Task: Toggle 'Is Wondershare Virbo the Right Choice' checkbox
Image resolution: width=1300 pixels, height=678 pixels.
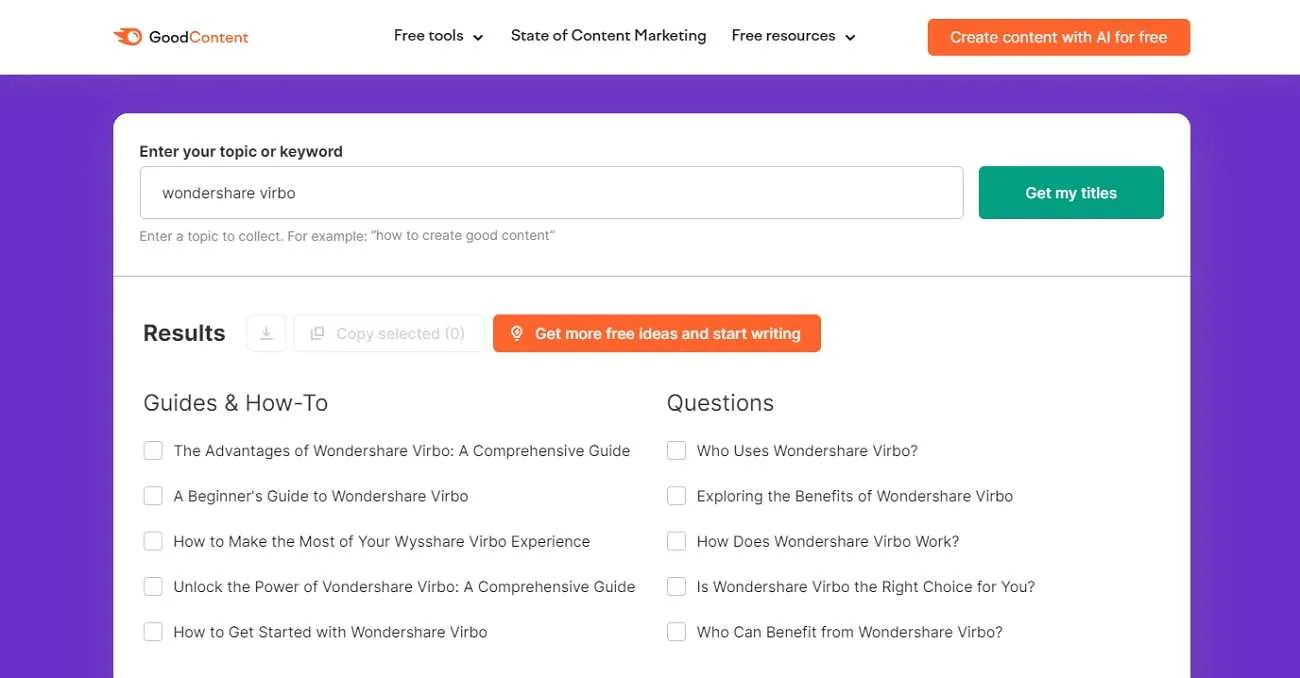Action: tap(677, 587)
